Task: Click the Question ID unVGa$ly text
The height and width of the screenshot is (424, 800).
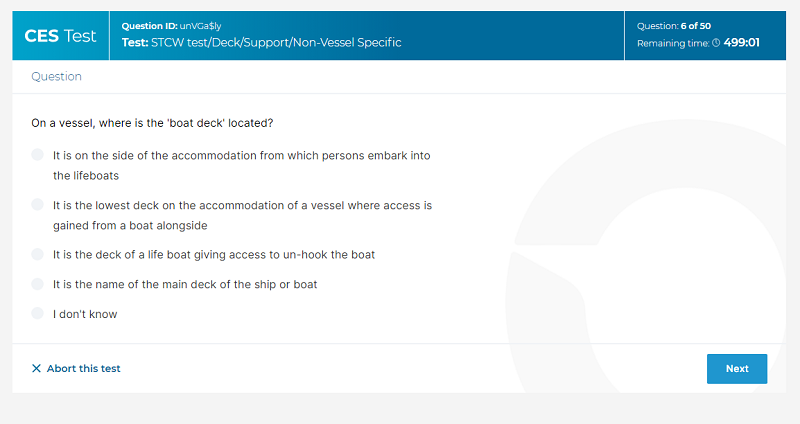Action: click(x=171, y=26)
